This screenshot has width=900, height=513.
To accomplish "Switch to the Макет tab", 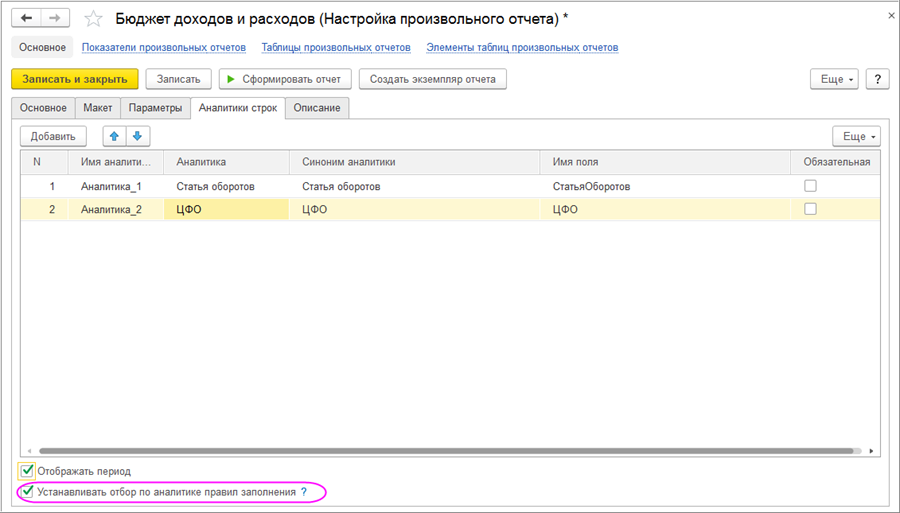I will pos(97,108).
